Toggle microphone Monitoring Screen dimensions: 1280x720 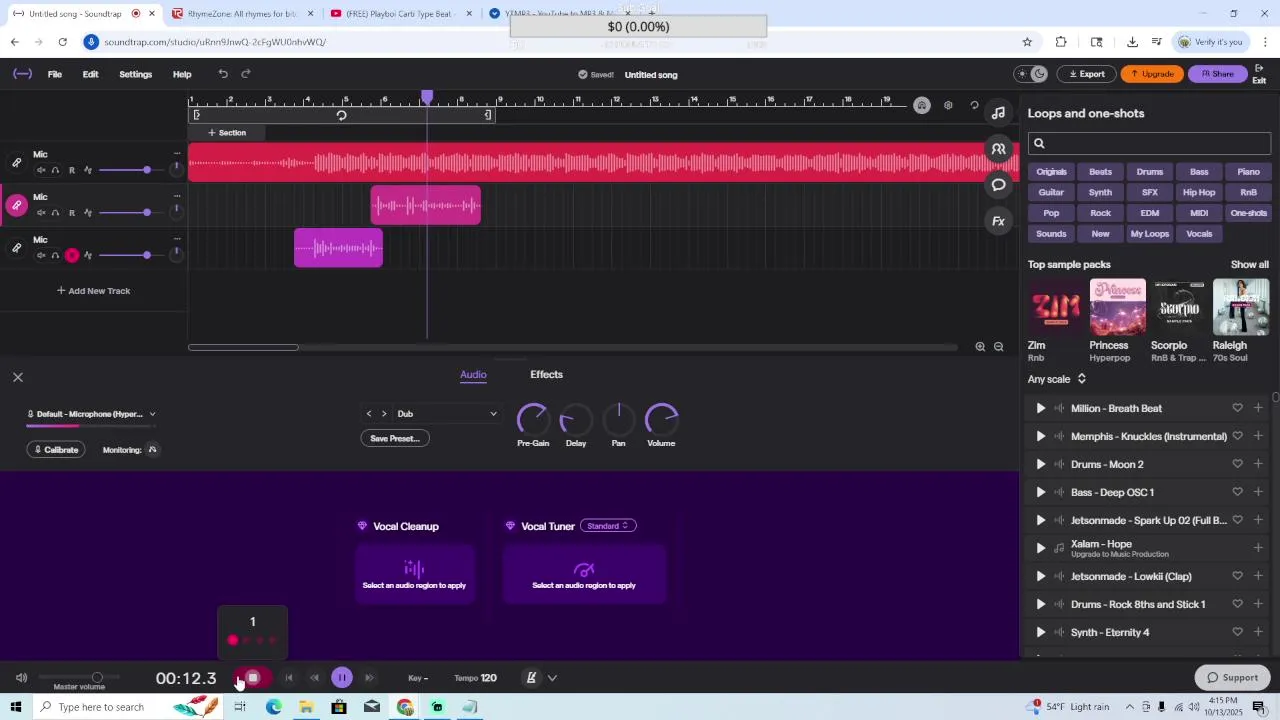(152, 450)
